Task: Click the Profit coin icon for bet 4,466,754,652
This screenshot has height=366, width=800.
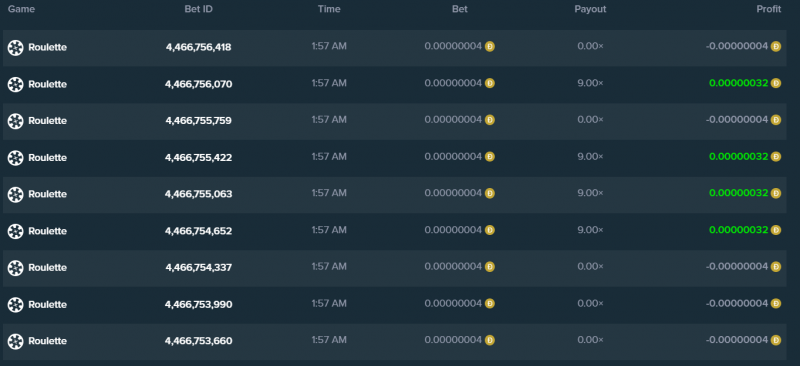Action: [x=776, y=230]
